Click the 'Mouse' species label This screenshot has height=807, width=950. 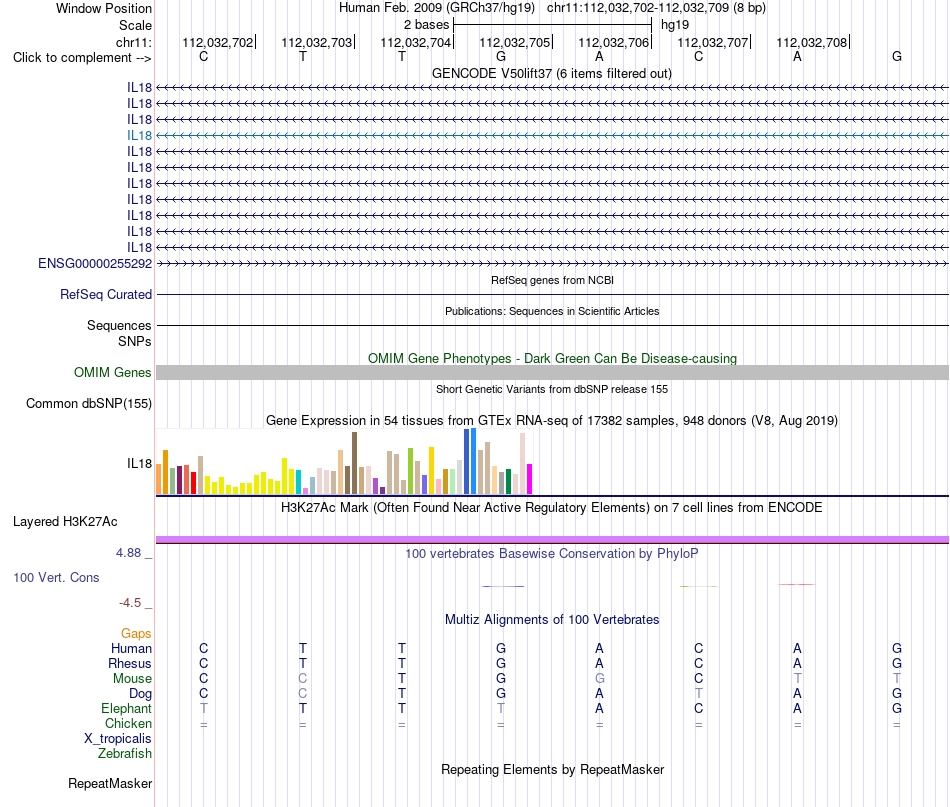132,679
